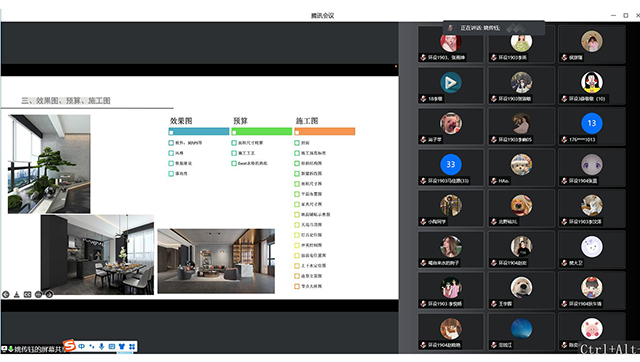Click the 施工图 column heading
The image size is (640, 362).
click(307, 121)
